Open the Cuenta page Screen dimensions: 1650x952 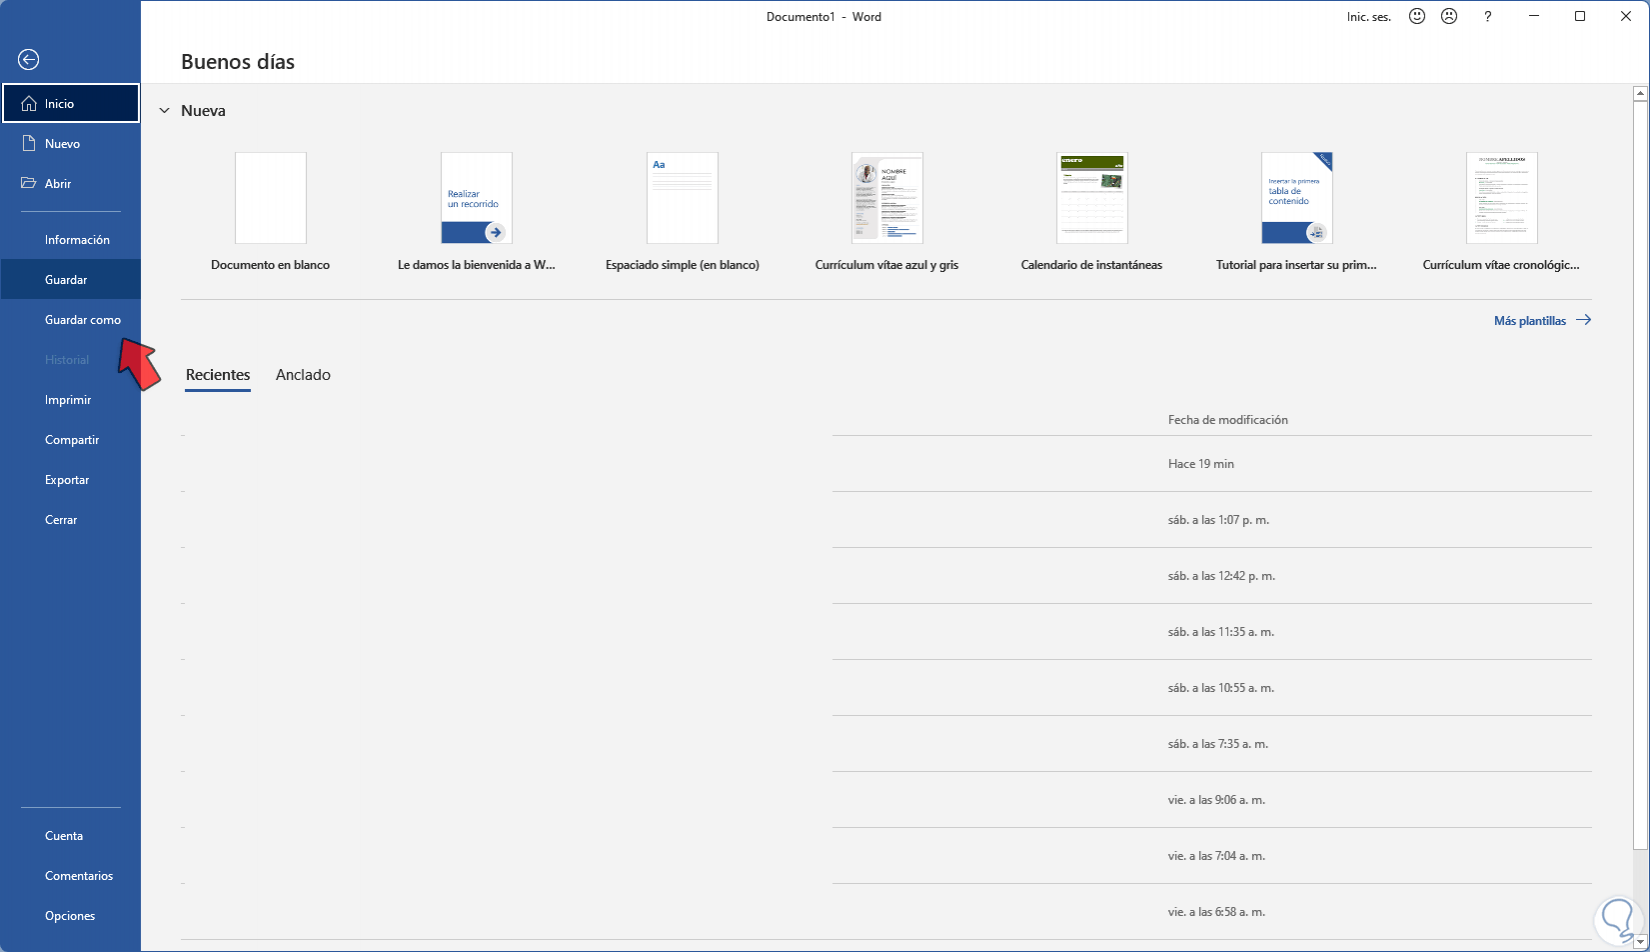[x=70, y=836]
